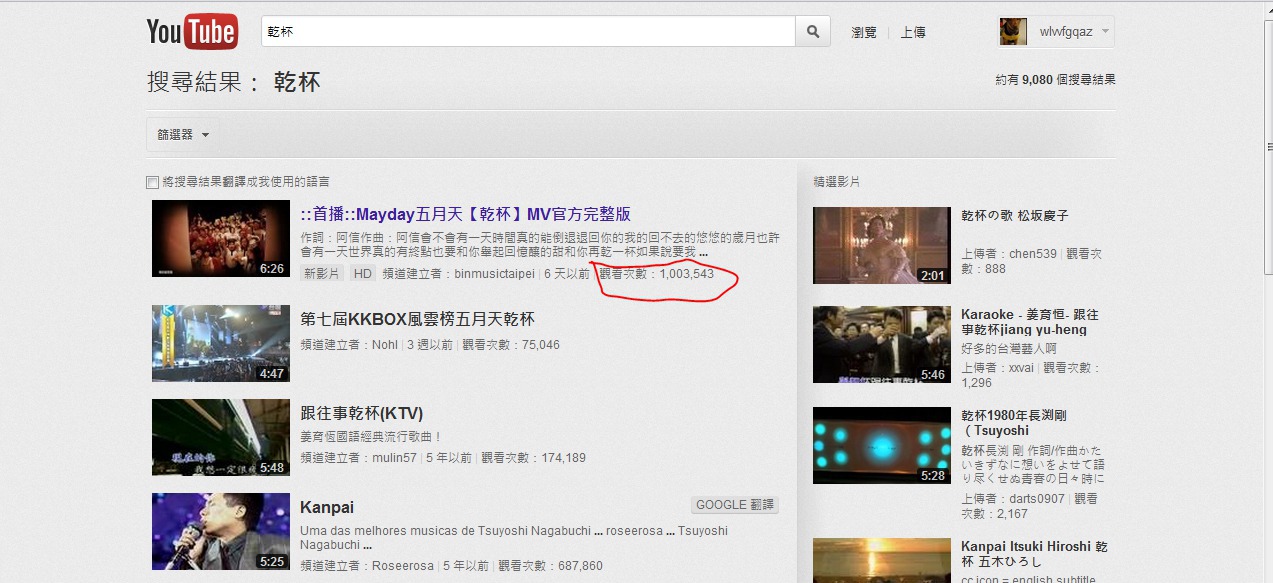Open the chen539 uploader link

pyautogui.click(x=1033, y=254)
